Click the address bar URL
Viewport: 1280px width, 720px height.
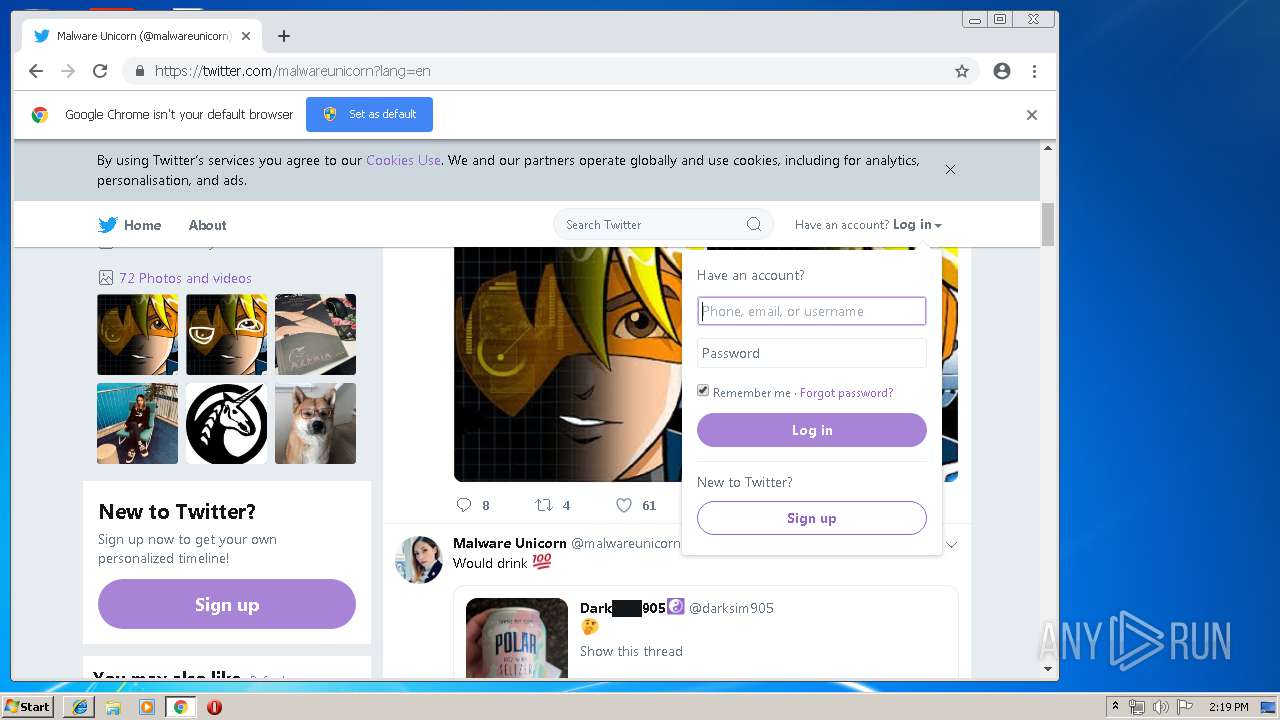[293, 71]
